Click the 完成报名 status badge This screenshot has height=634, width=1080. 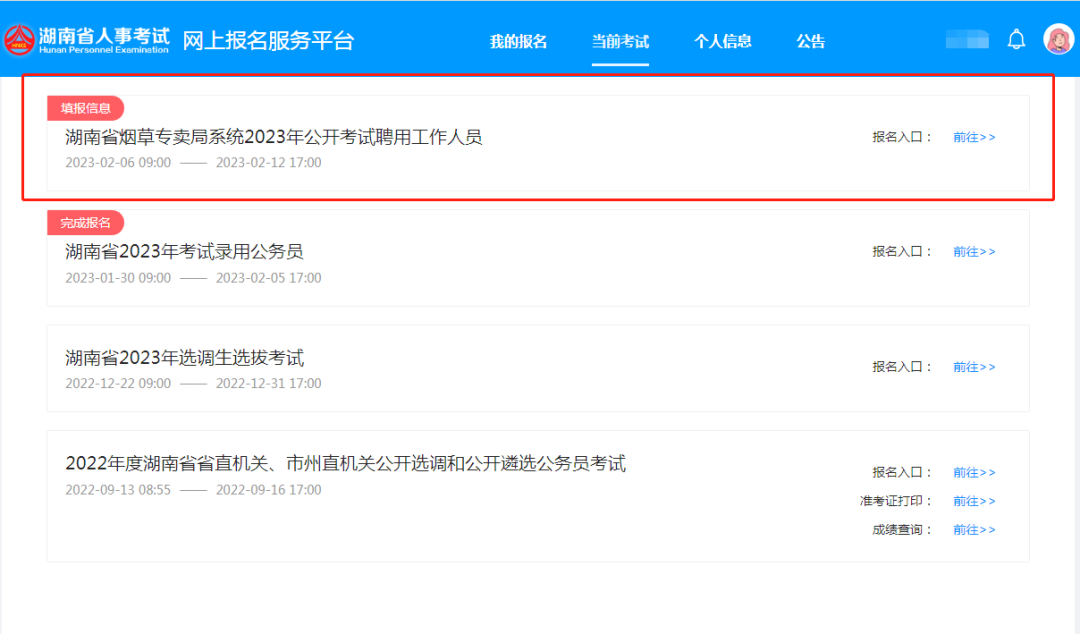(x=85, y=223)
